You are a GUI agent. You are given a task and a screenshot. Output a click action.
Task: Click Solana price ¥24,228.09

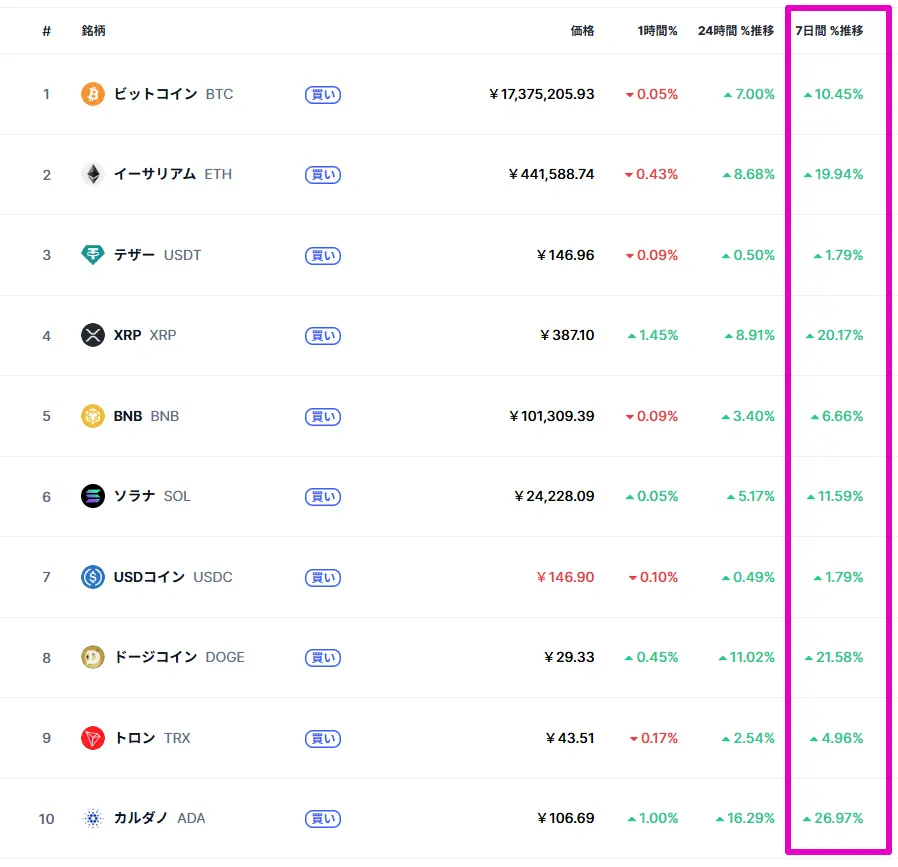[x=554, y=496]
